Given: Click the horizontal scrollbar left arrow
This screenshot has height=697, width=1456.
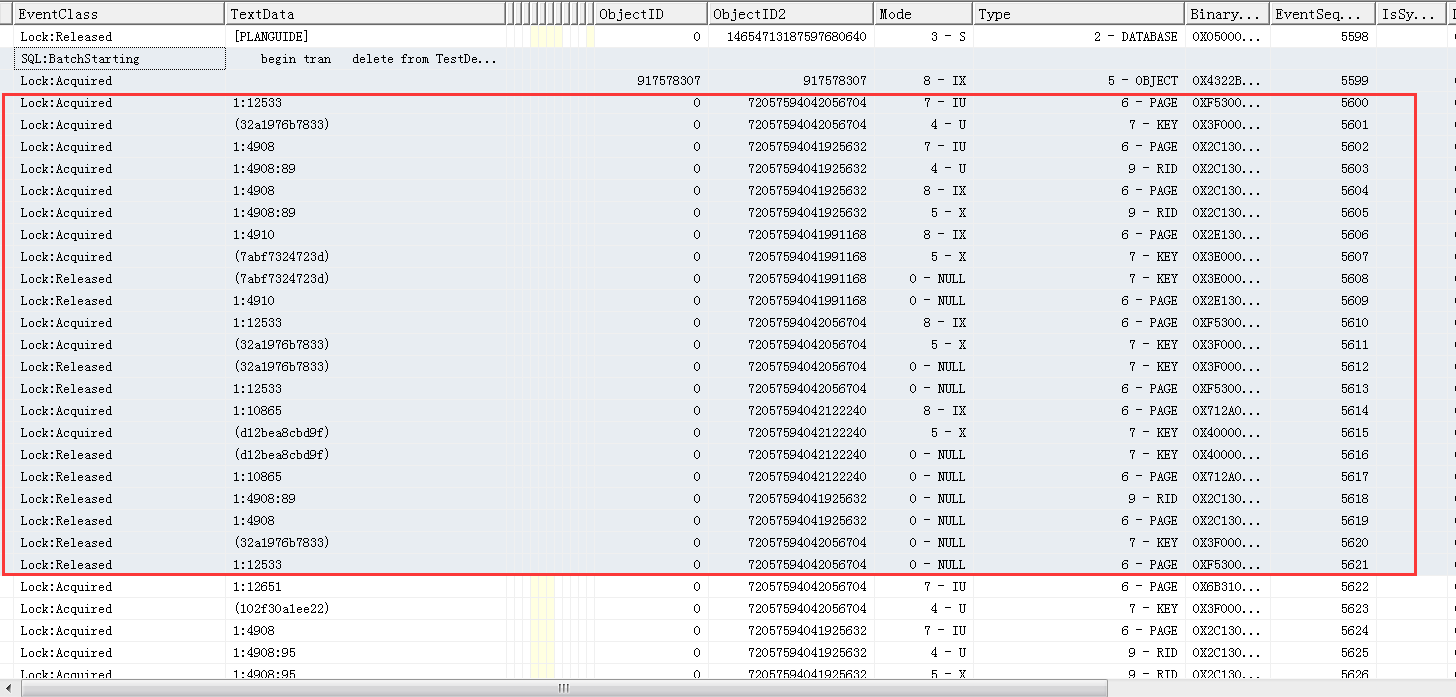Looking at the screenshot, I should click(10, 688).
